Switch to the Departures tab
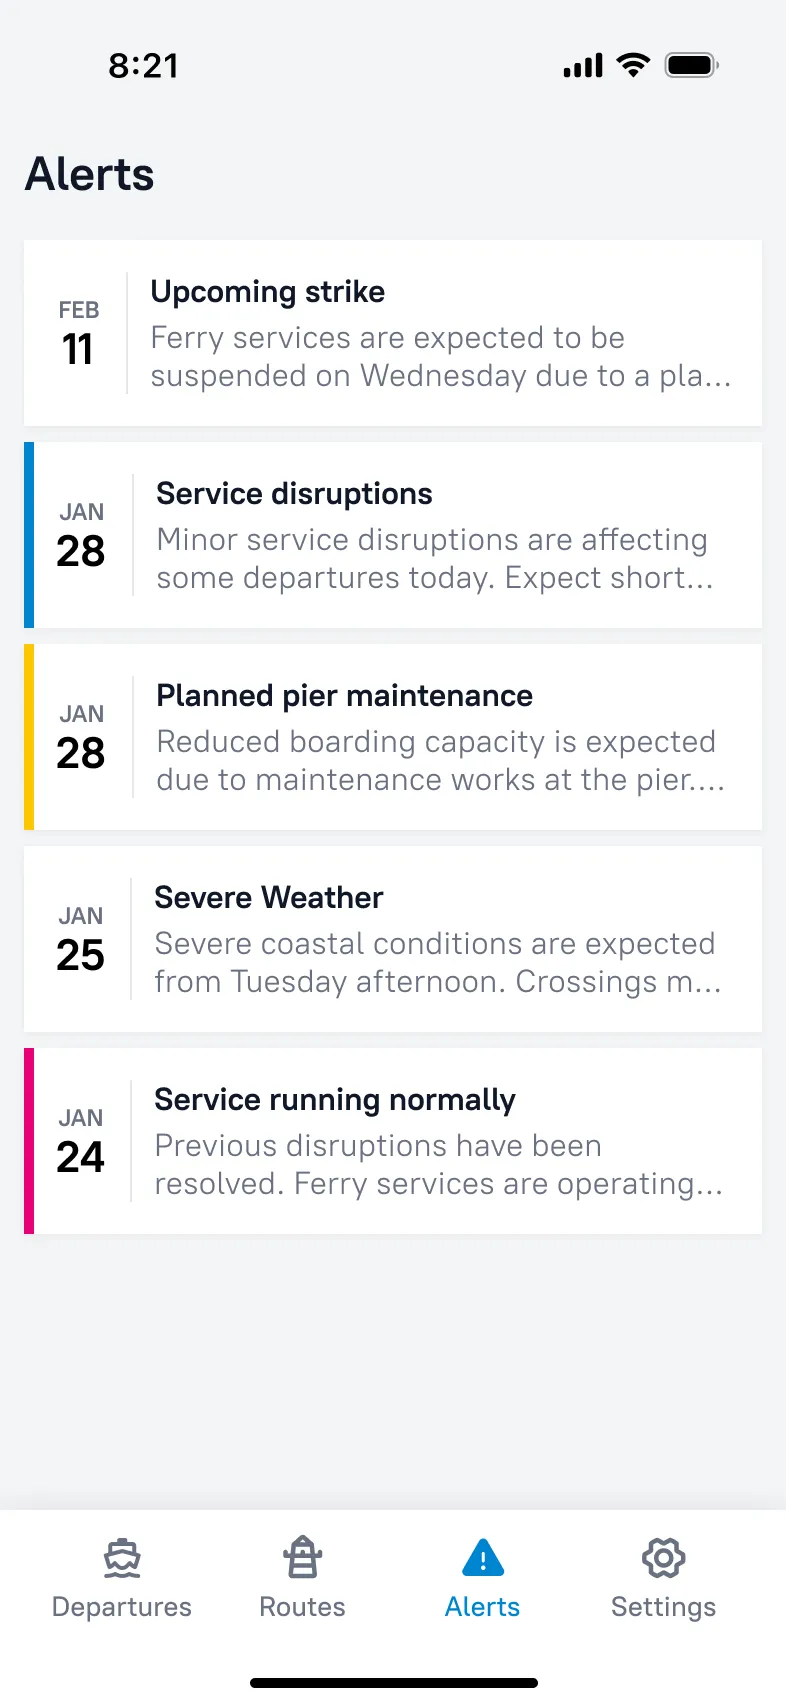The height and width of the screenshot is (1704, 786). click(121, 1580)
